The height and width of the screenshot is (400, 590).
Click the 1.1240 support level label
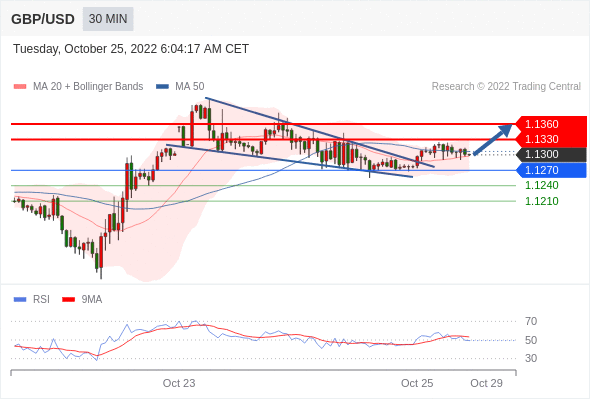click(542, 185)
